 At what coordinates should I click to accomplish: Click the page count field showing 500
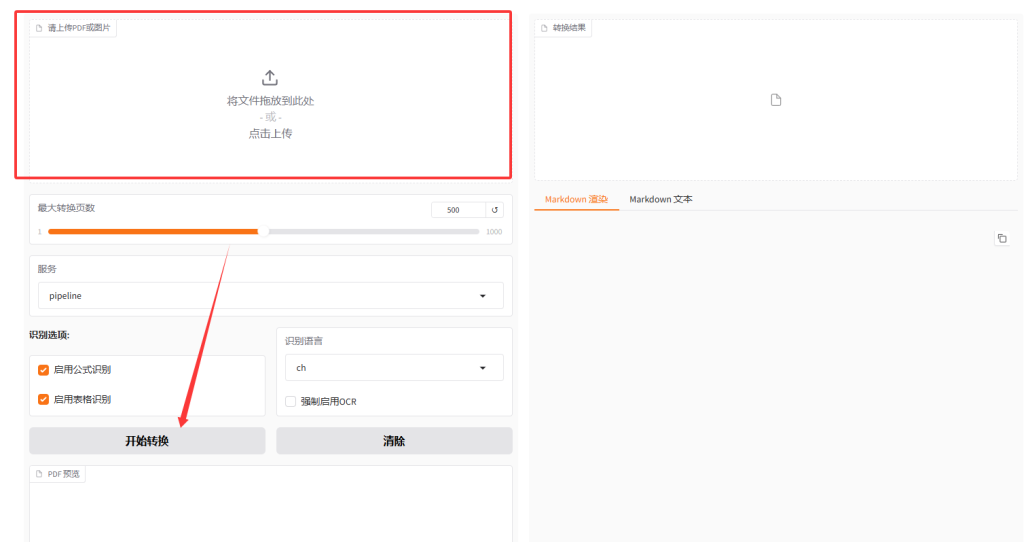pyautogui.click(x=458, y=210)
